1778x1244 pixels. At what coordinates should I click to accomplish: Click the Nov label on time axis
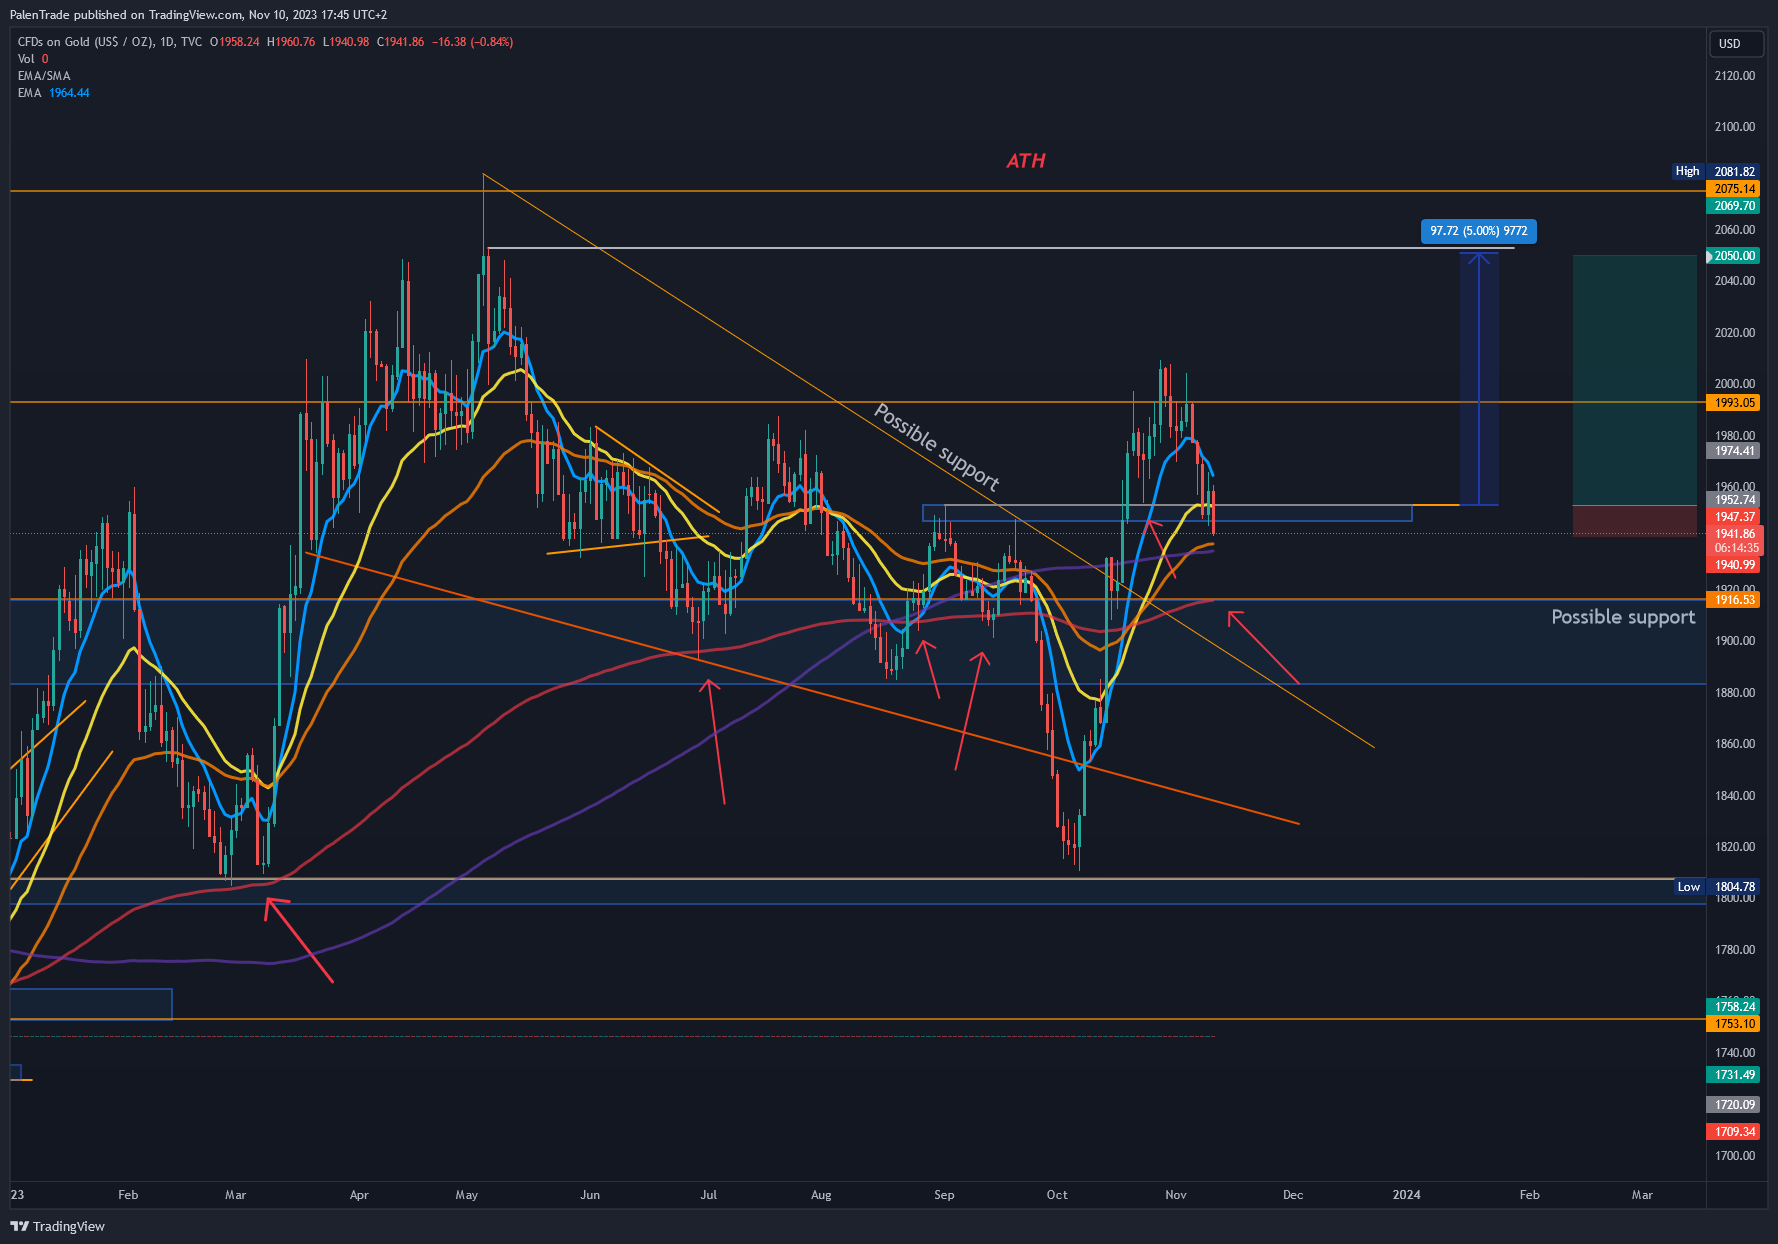coord(1176,1195)
